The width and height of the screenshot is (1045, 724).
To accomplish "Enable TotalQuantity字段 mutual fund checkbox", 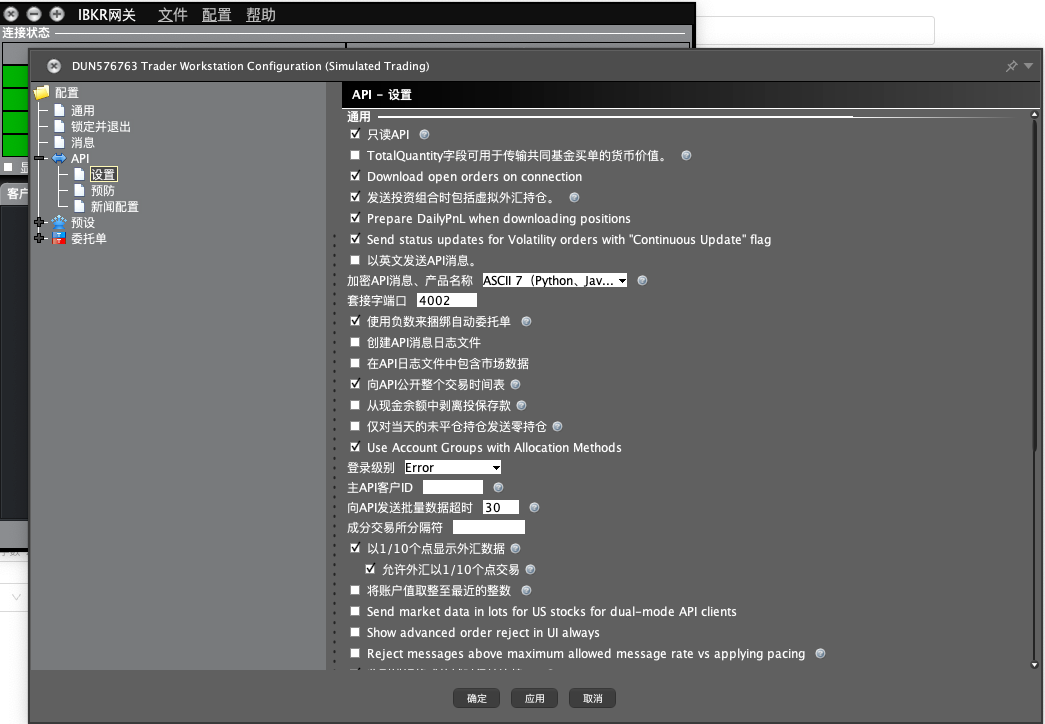I will click(355, 155).
